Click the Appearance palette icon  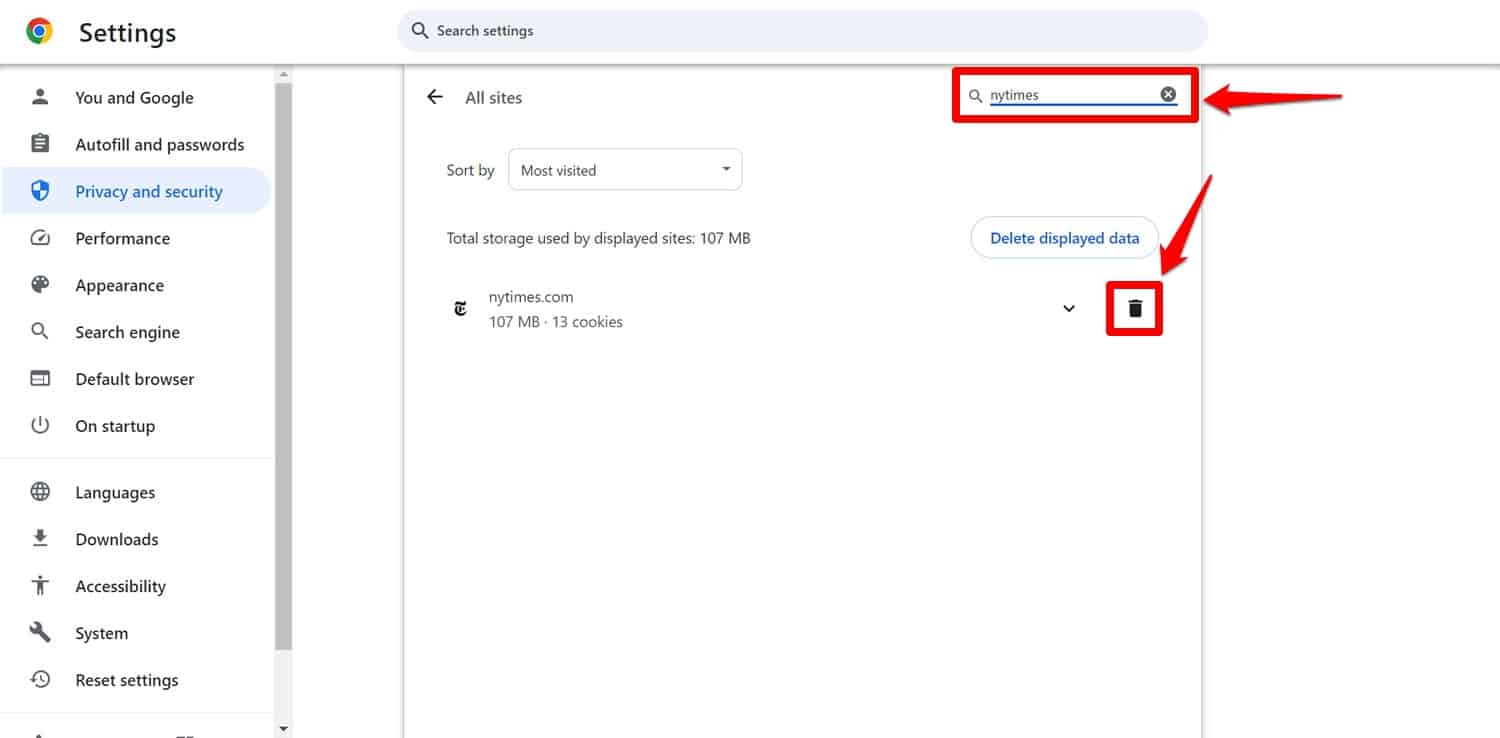click(40, 285)
